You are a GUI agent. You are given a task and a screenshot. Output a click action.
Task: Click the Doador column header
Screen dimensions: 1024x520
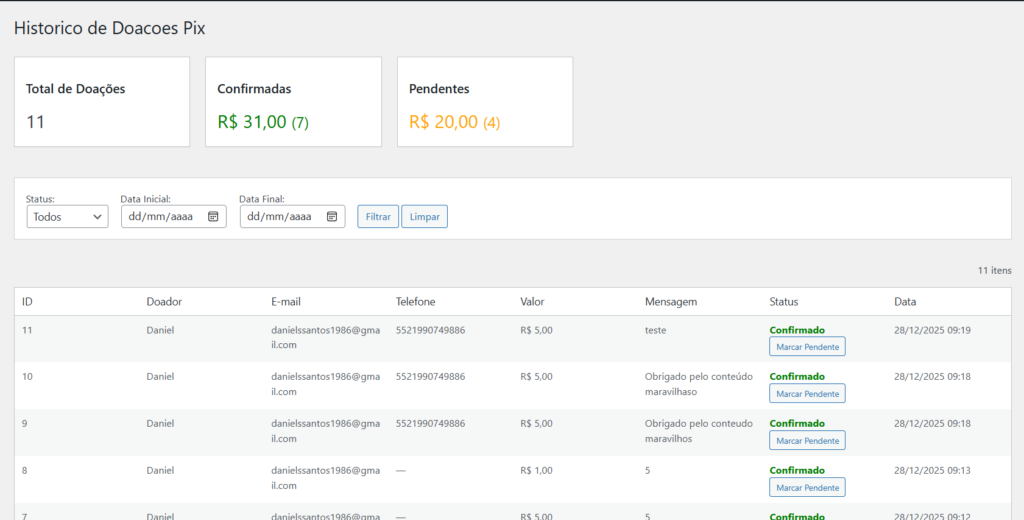[x=164, y=301]
